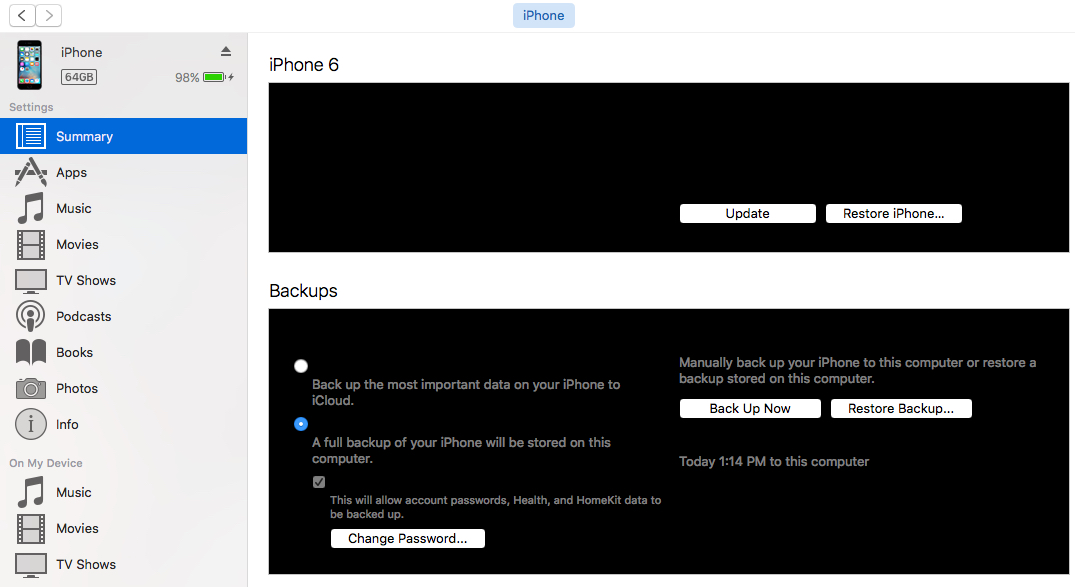Screen dimensions: 1075x587
Task: Click the Restore iPhone... button
Action: coord(893,213)
